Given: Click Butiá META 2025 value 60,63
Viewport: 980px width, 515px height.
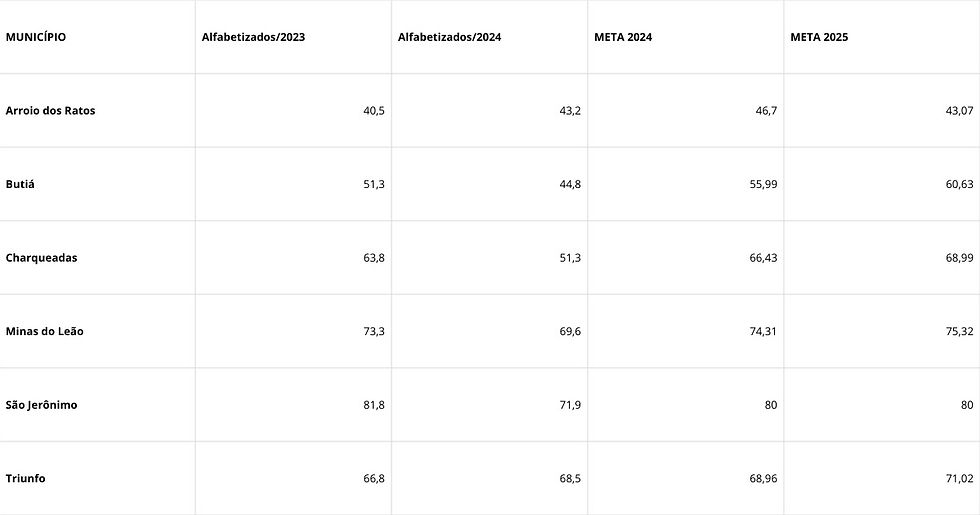Looking at the screenshot, I should tap(959, 185).
